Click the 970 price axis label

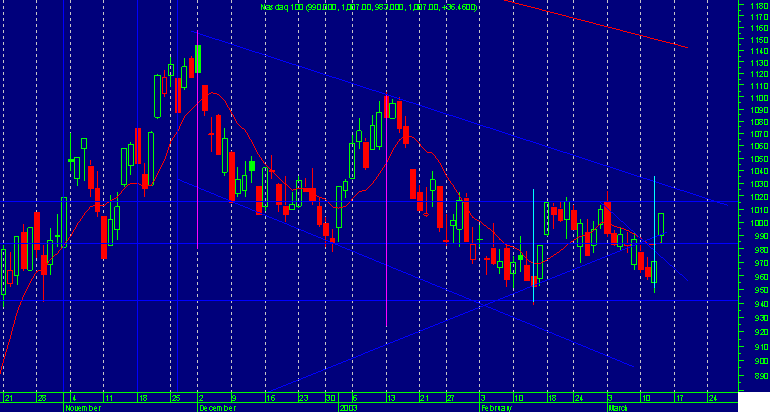[x=761, y=263]
